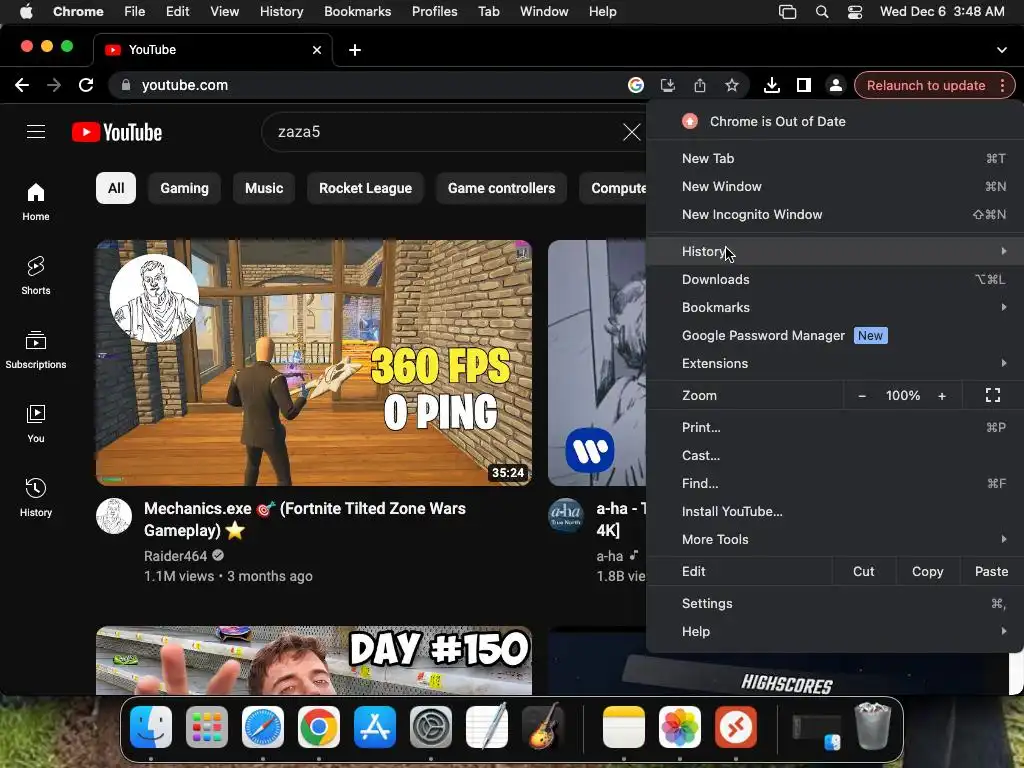
Task: Select Install YouTube... option
Action: click(x=835, y=511)
